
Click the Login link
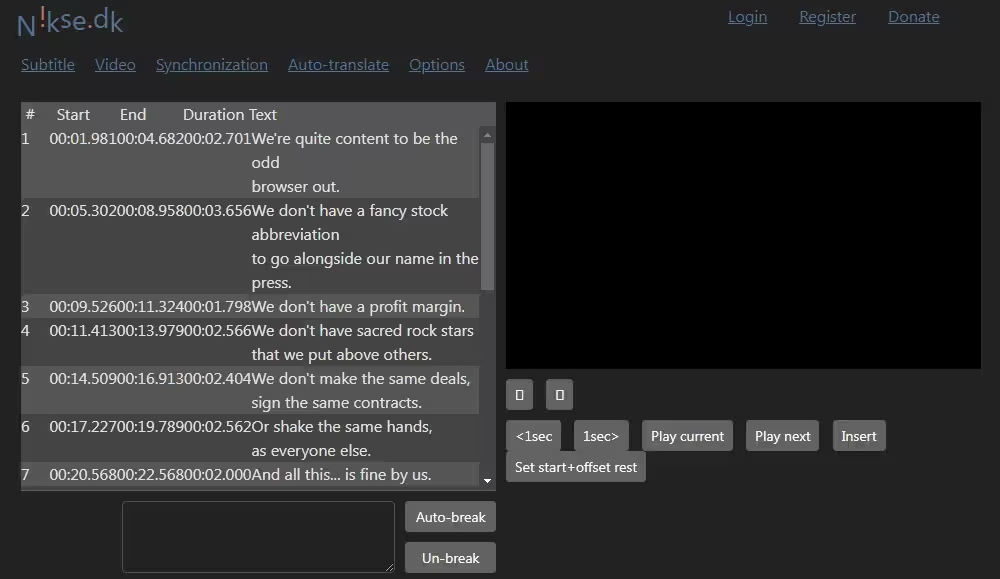[x=747, y=17]
